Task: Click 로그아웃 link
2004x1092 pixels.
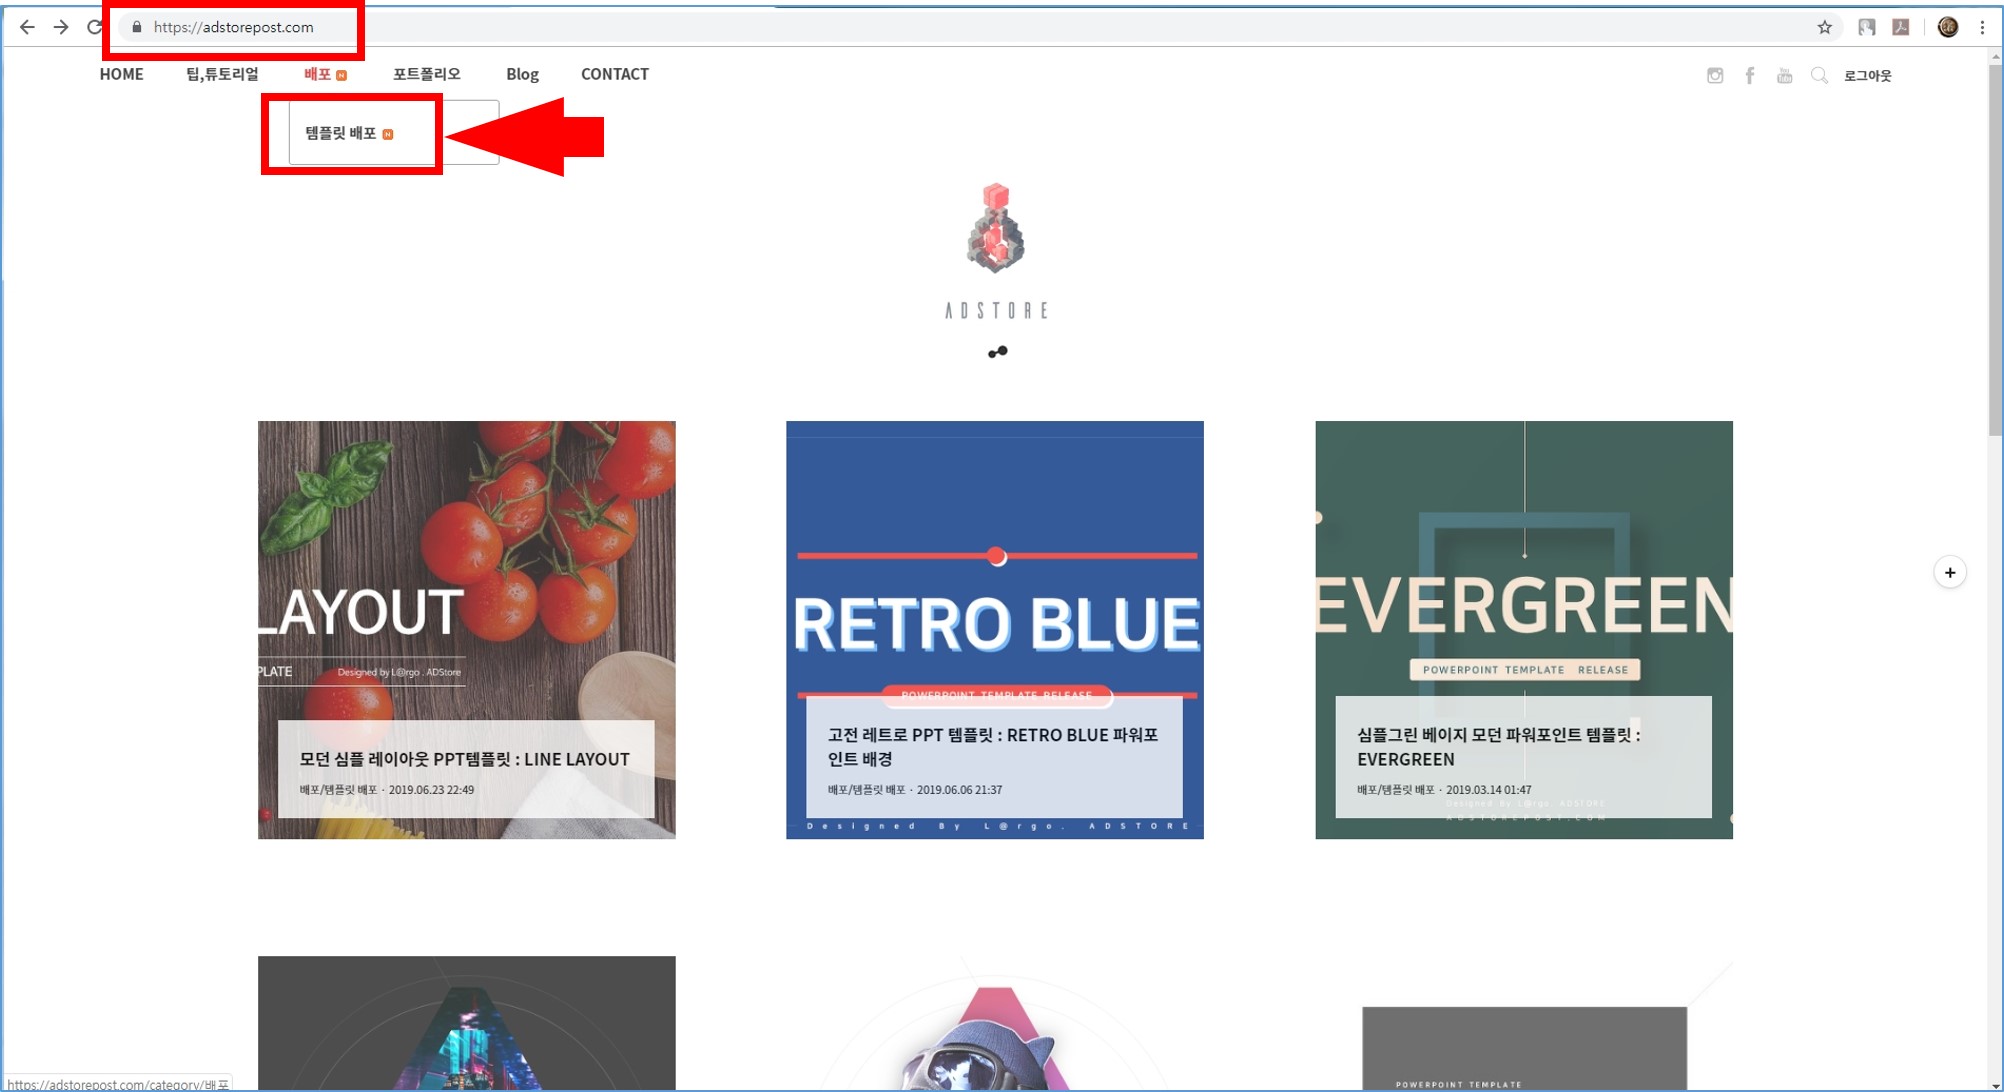Action: [1868, 75]
